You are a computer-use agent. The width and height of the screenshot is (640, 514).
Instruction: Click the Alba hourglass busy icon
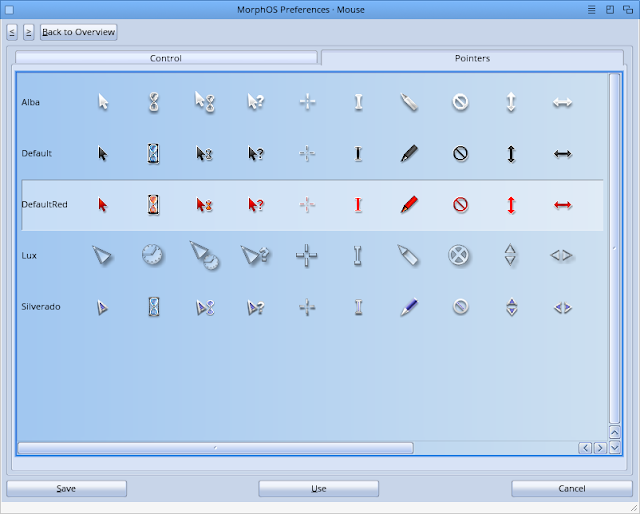click(154, 102)
